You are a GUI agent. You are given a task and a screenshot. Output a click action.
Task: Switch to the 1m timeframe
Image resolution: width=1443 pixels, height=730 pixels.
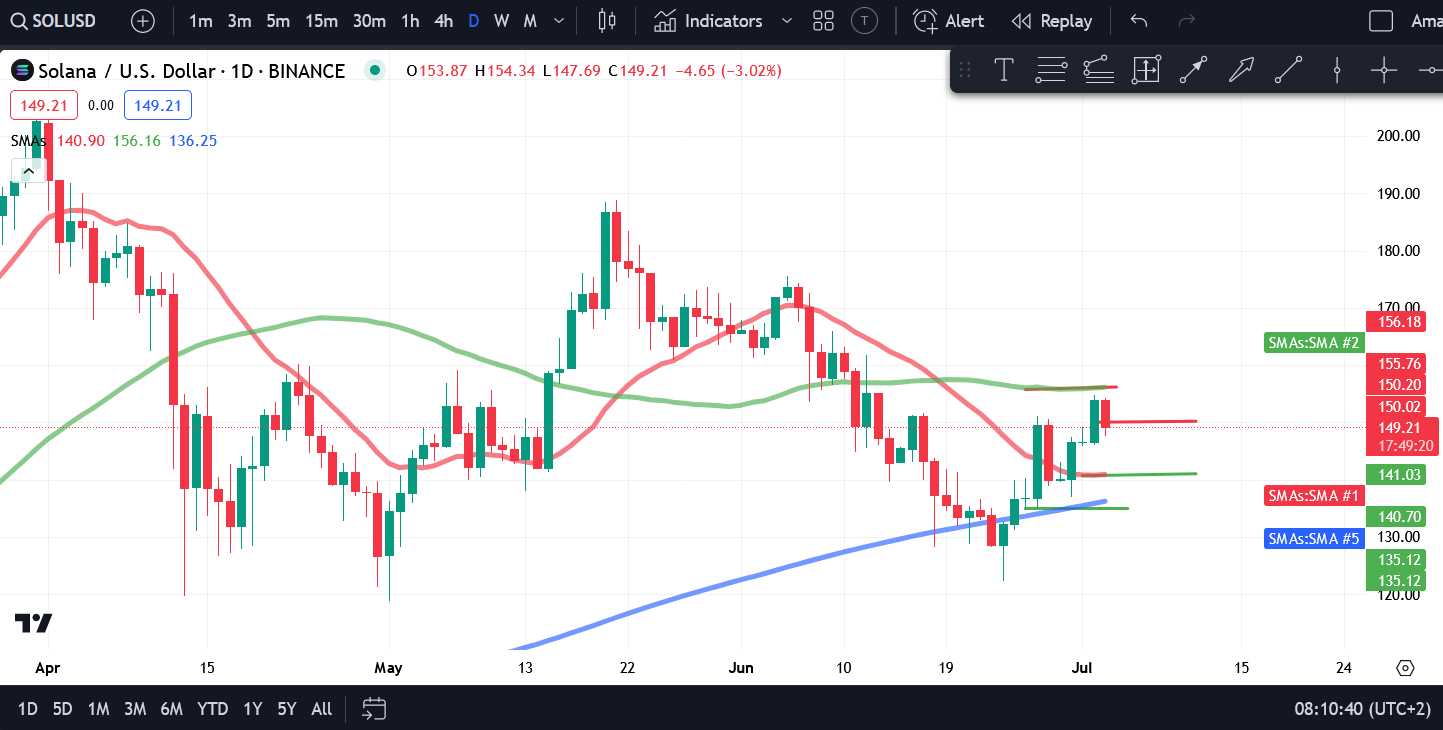click(200, 21)
